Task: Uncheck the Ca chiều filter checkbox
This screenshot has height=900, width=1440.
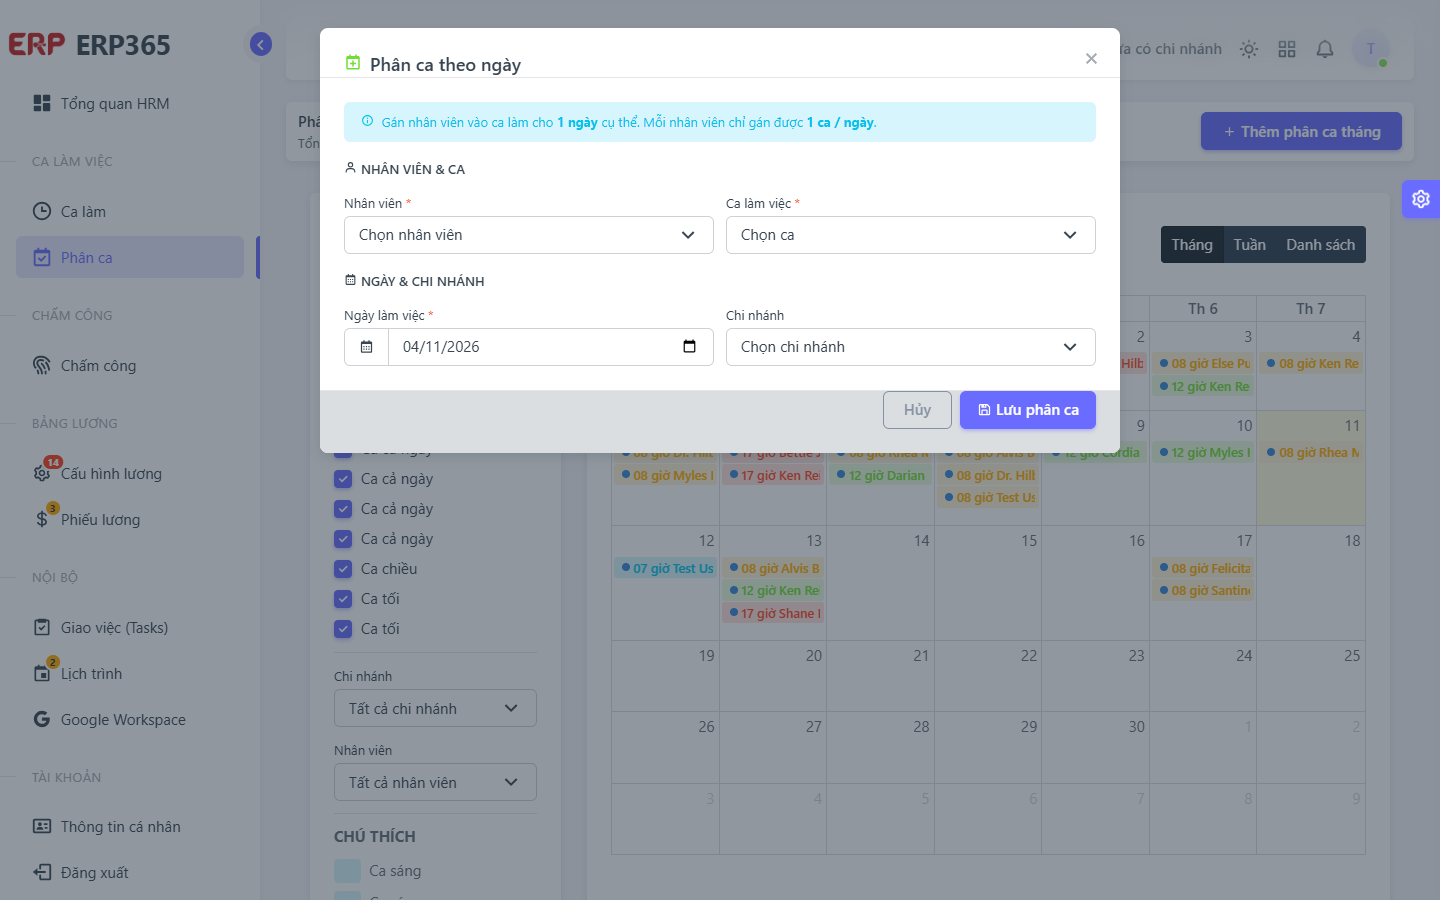Action: (x=343, y=569)
